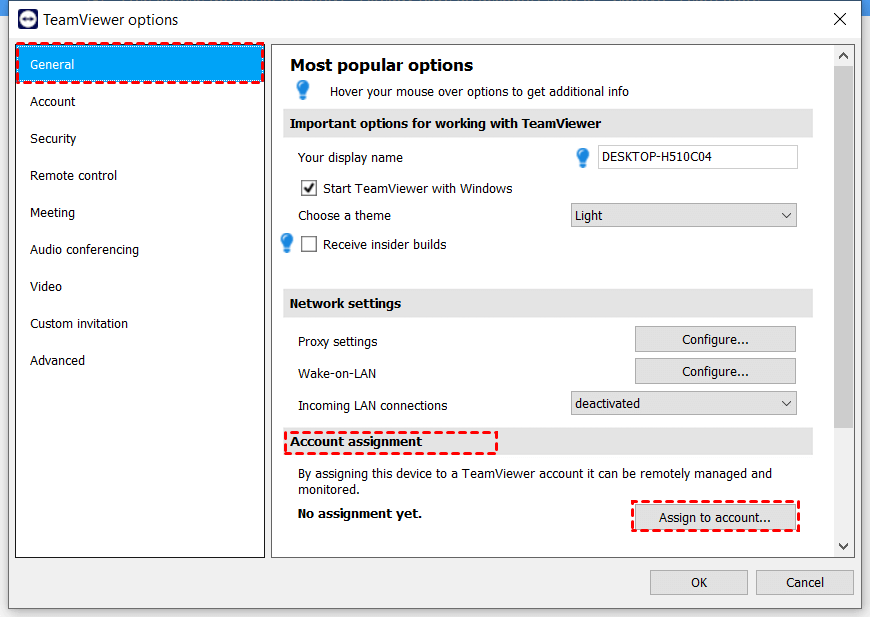Open the Choose a theme dropdown
This screenshot has height=617, width=870.
[x=684, y=215]
